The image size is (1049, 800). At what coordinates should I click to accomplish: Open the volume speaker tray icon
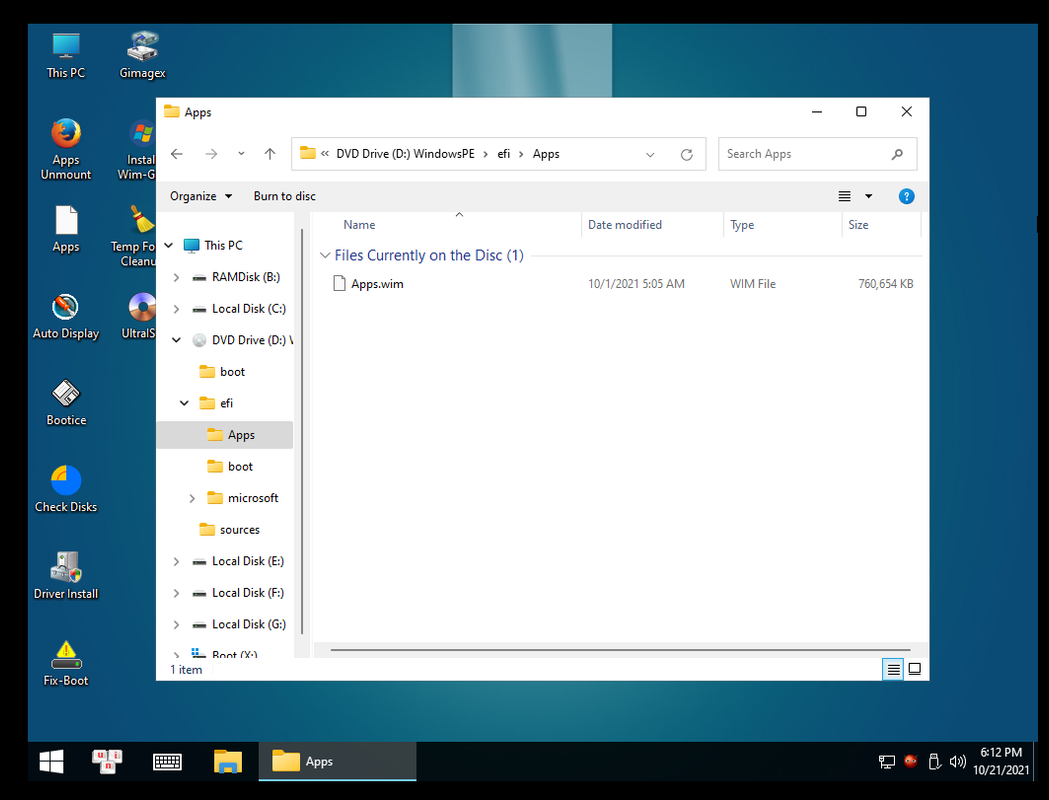pyautogui.click(x=958, y=761)
